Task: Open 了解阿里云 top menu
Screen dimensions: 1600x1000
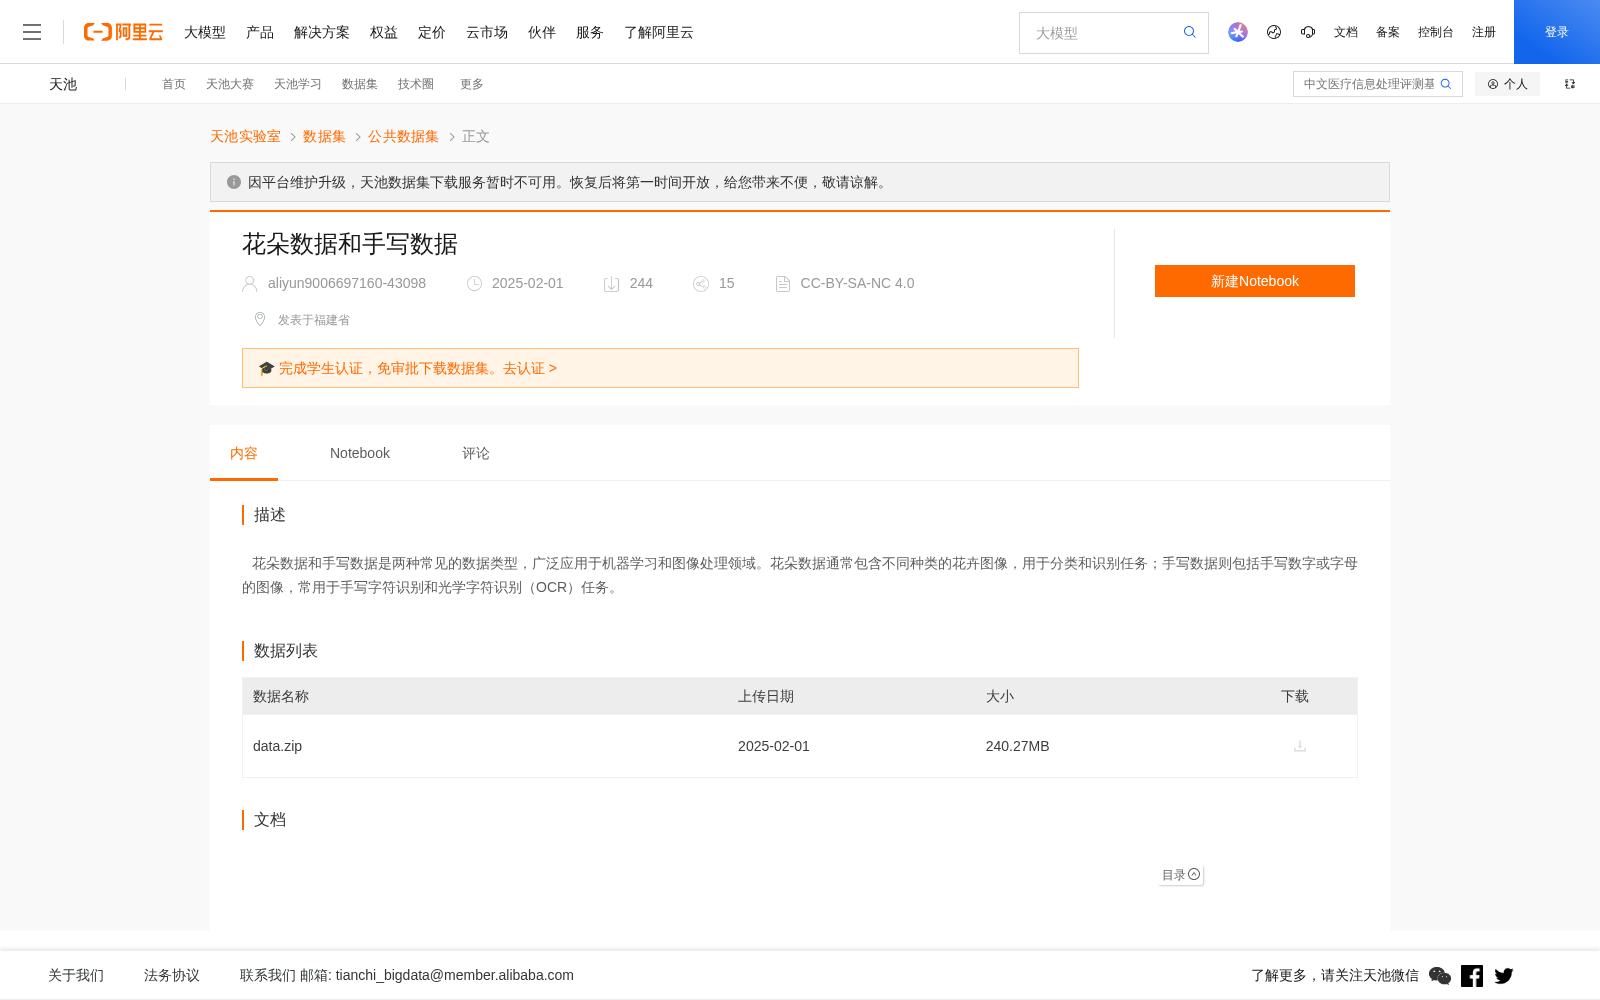Action: pyautogui.click(x=659, y=32)
